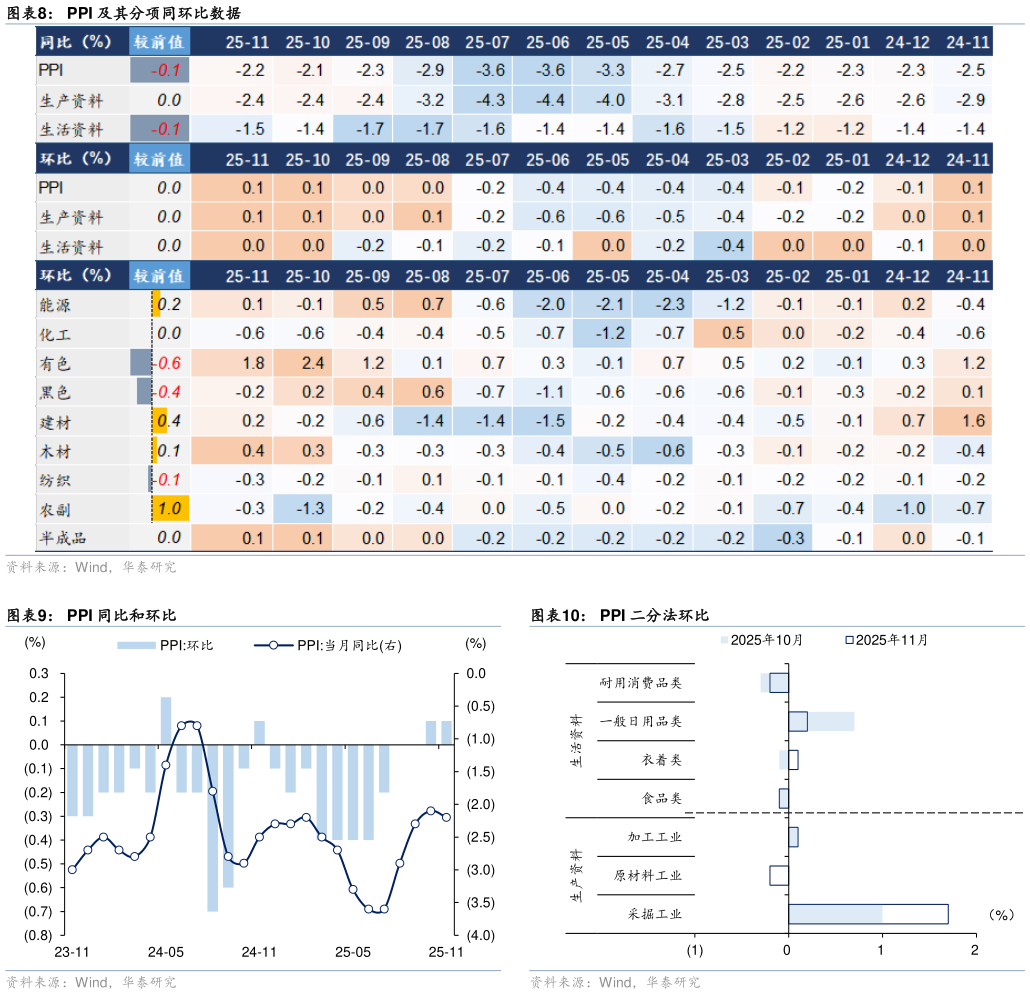Click the 能源 row label
The width and height of the screenshot is (1030, 995).
(x=55, y=305)
